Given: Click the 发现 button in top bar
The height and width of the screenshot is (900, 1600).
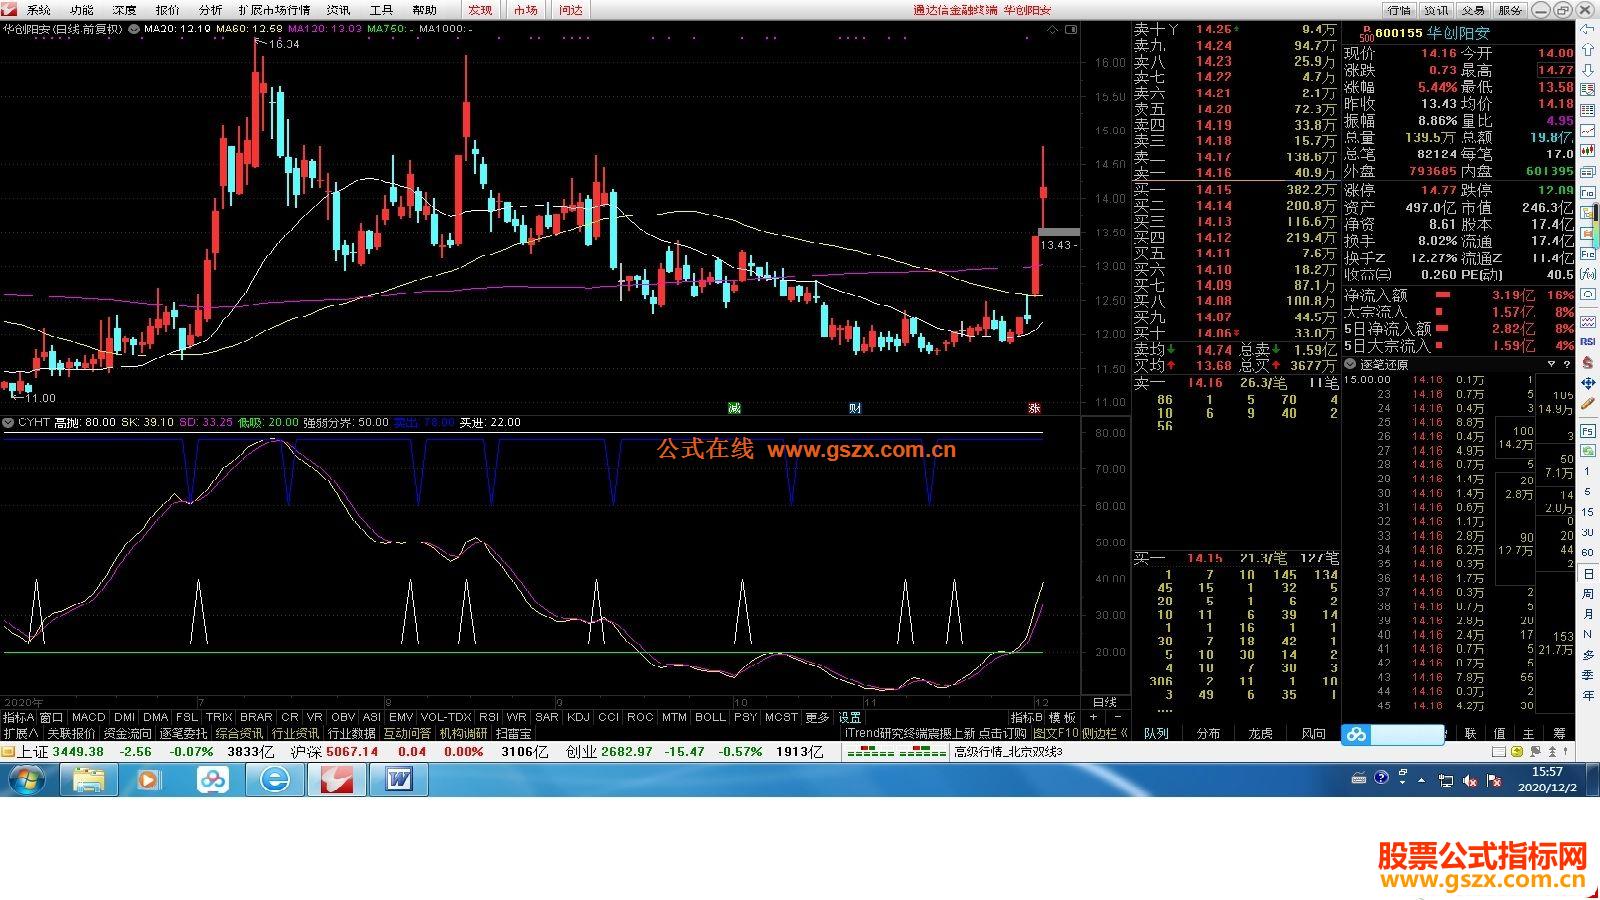Looking at the screenshot, I should 480,10.
